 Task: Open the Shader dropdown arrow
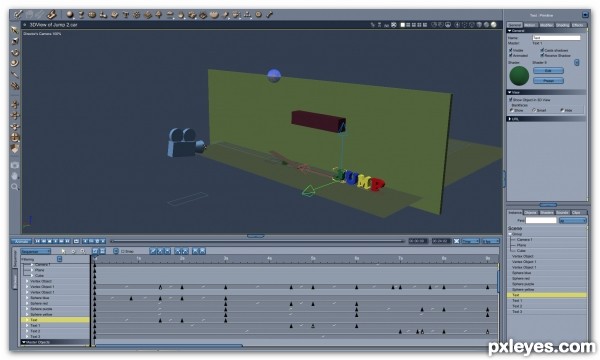click(x=577, y=62)
